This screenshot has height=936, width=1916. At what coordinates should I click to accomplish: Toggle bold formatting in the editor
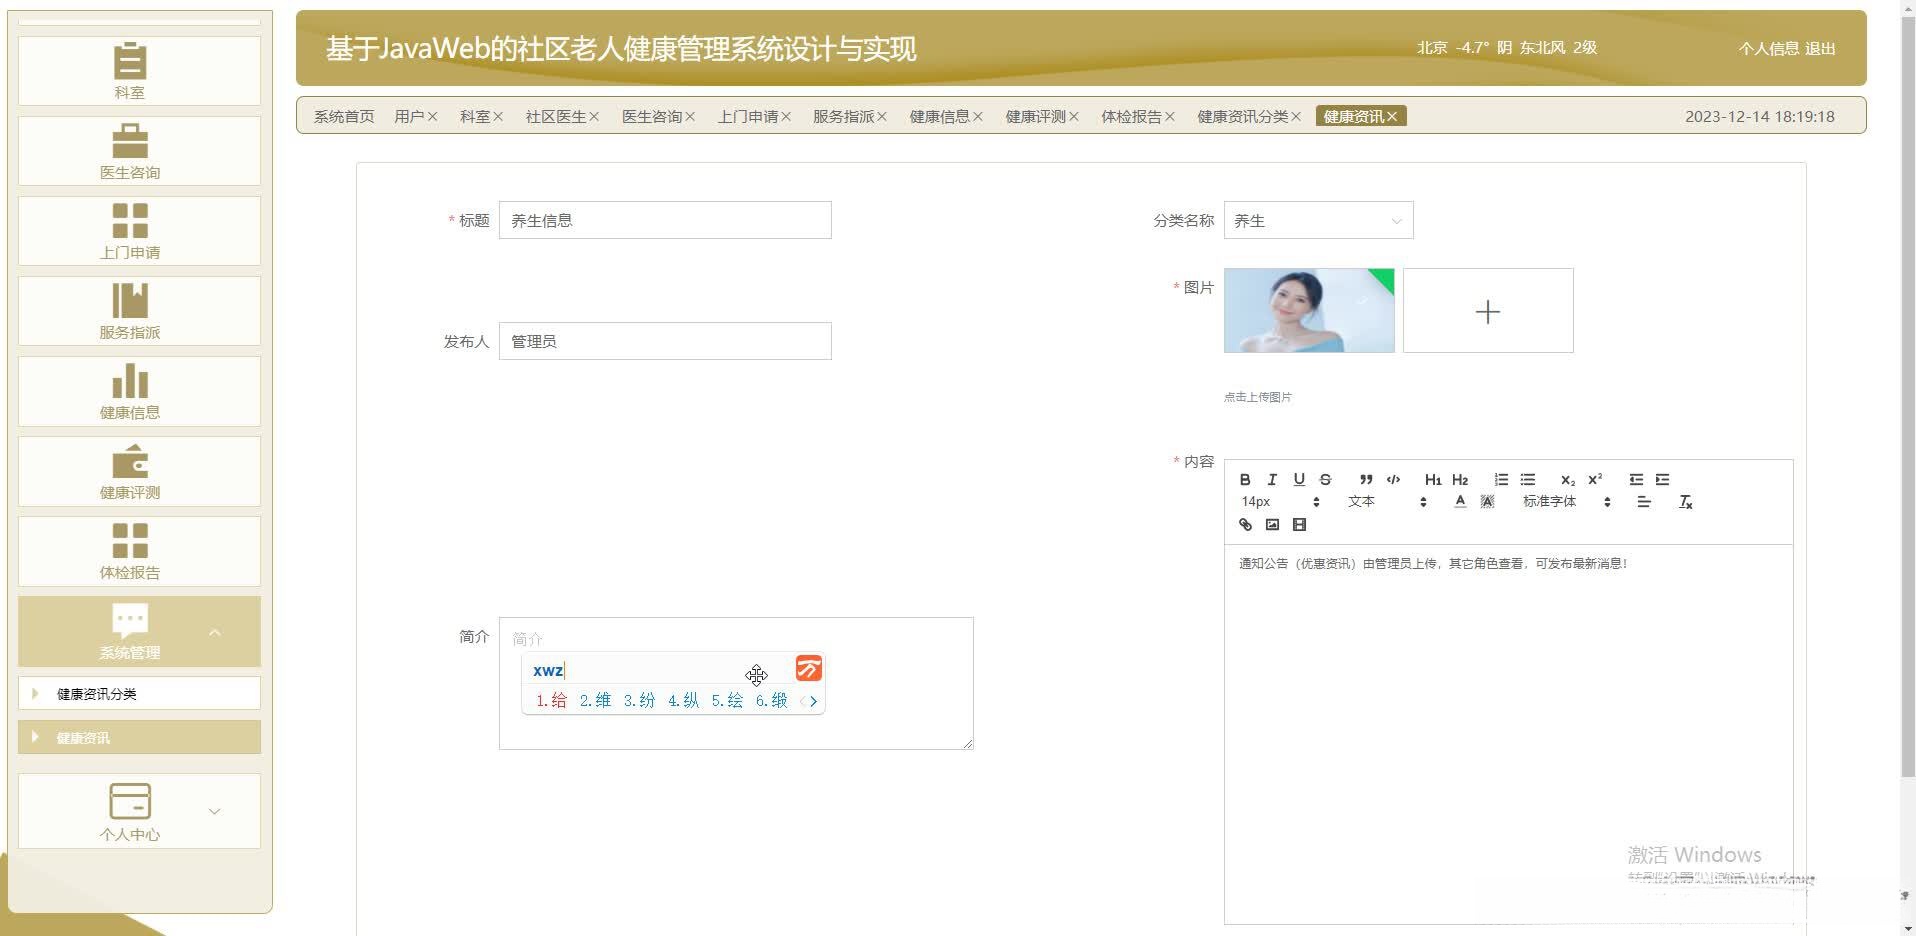click(1245, 480)
